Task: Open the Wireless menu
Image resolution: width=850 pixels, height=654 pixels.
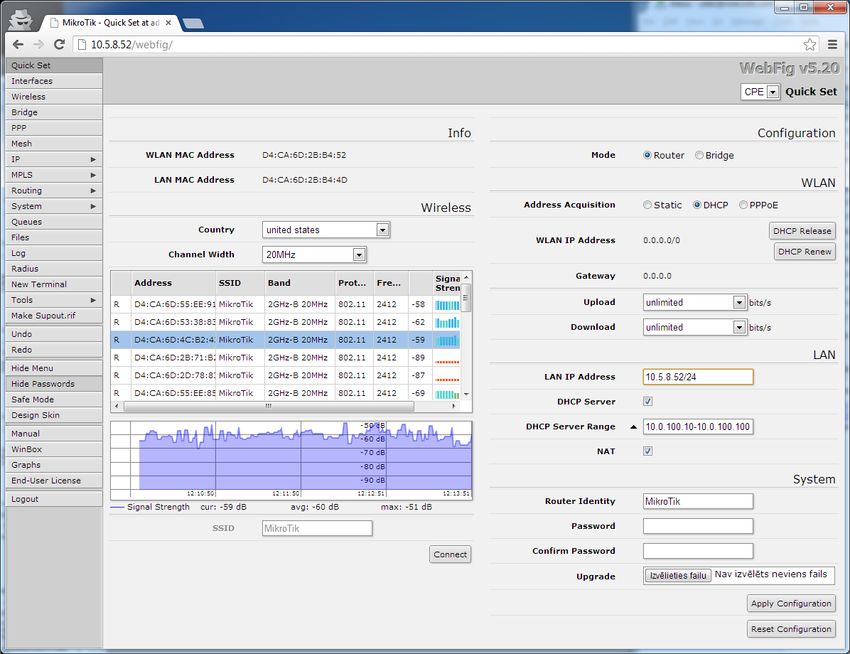Action: click(54, 97)
